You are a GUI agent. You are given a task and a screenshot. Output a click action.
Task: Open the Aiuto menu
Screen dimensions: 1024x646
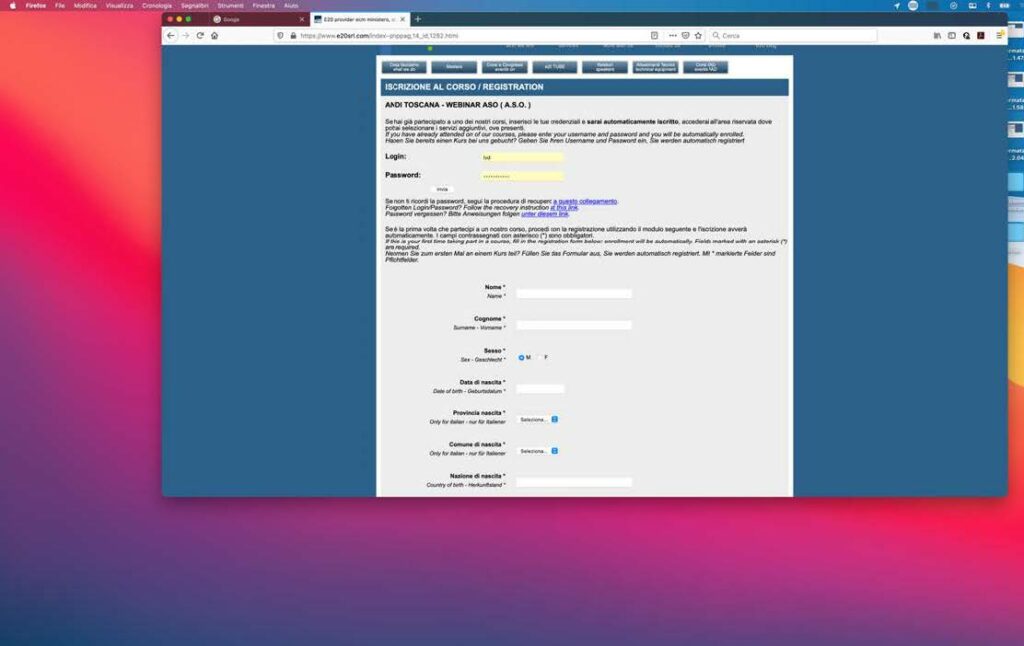coord(291,5)
